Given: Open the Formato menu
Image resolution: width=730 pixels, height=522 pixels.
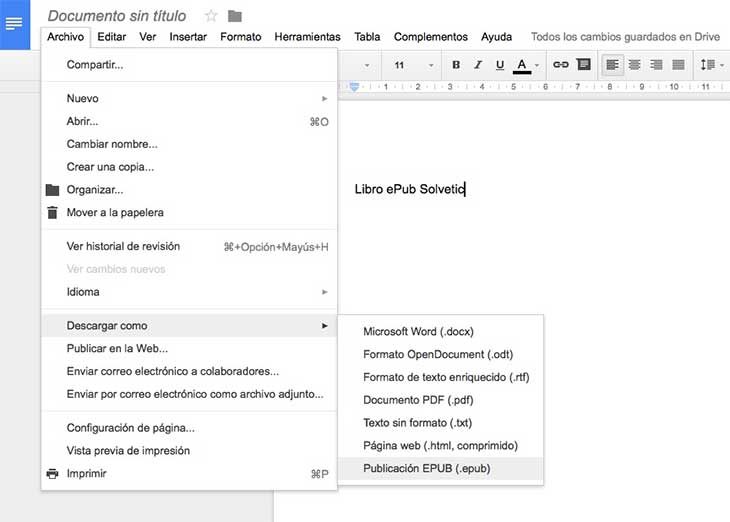Looking at the screenshot, I should 241,37.
